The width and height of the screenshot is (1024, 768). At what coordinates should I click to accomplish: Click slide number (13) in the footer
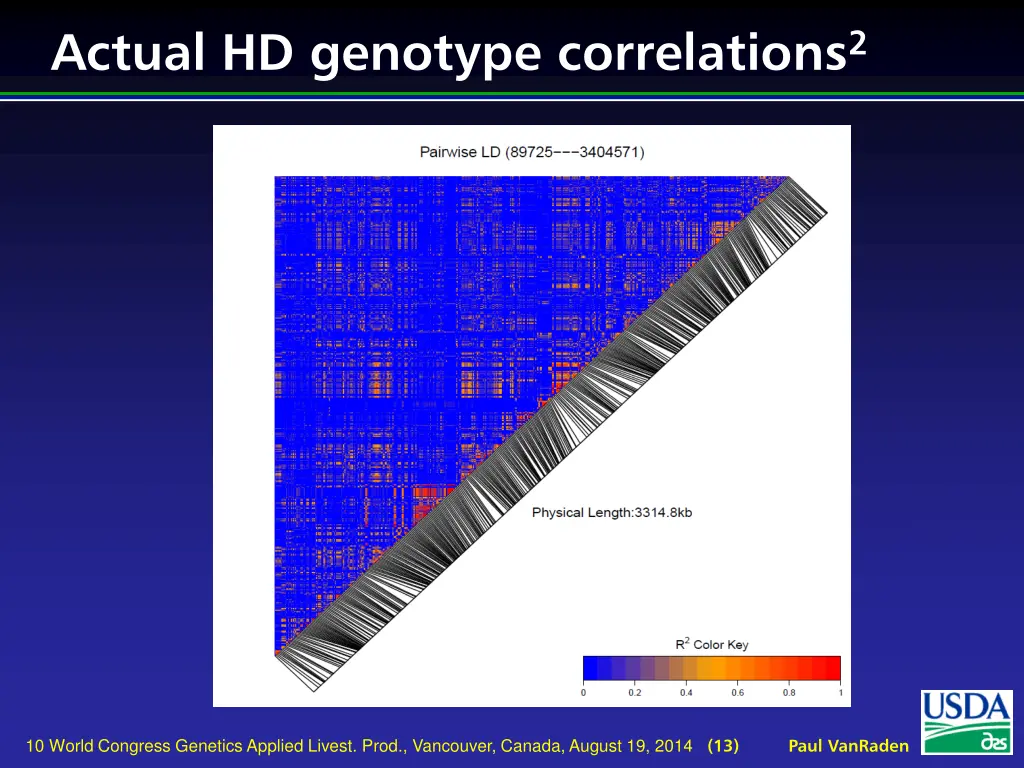(723, 745)
